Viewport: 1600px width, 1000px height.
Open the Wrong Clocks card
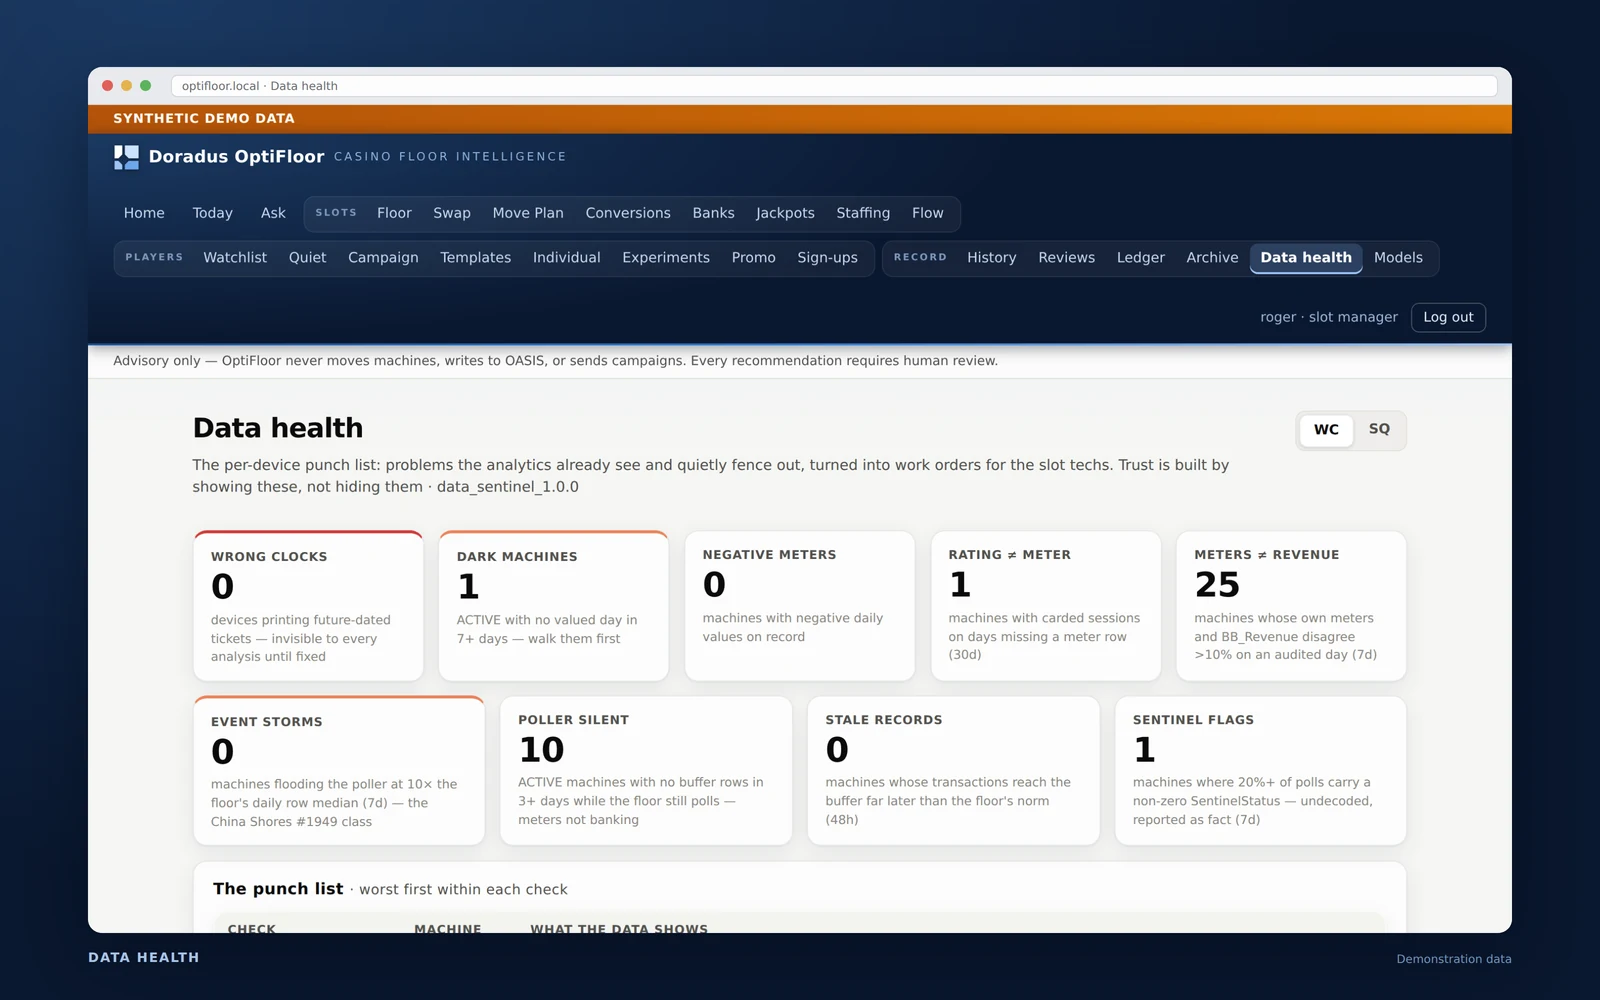tap(308, 606)
